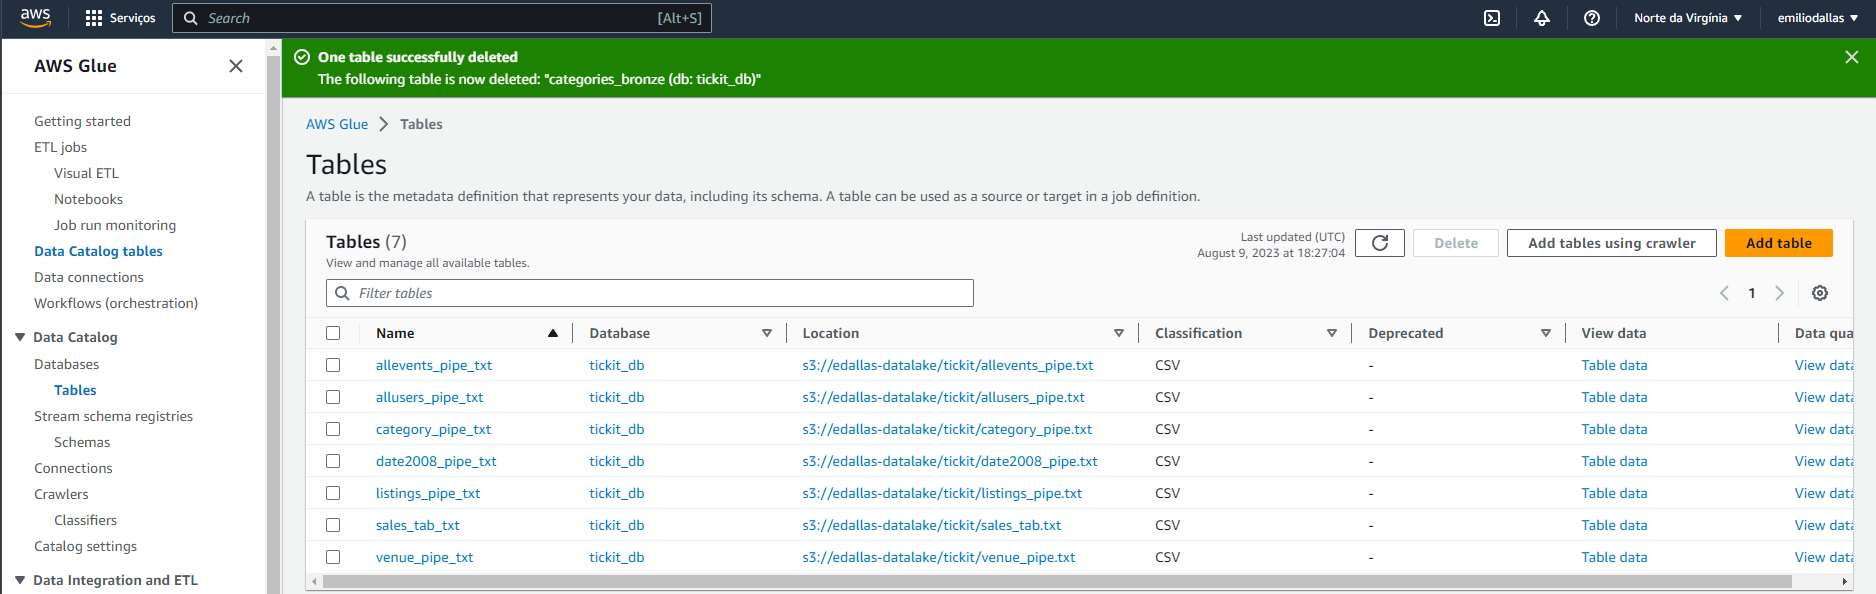This screenshot has height=594, width=1876.
Task: Close the AWS Glue sidebar panel
Action: pos(236,66)
